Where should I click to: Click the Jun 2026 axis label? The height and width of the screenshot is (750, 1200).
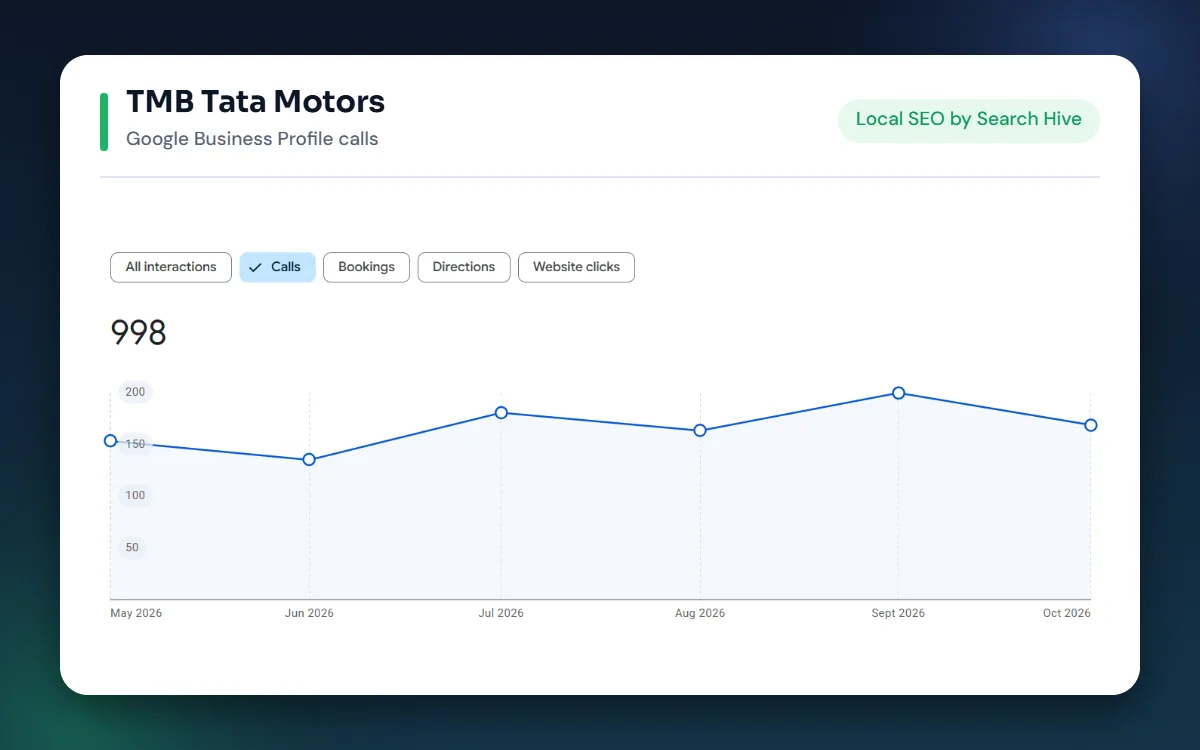[x=309, y=613]
